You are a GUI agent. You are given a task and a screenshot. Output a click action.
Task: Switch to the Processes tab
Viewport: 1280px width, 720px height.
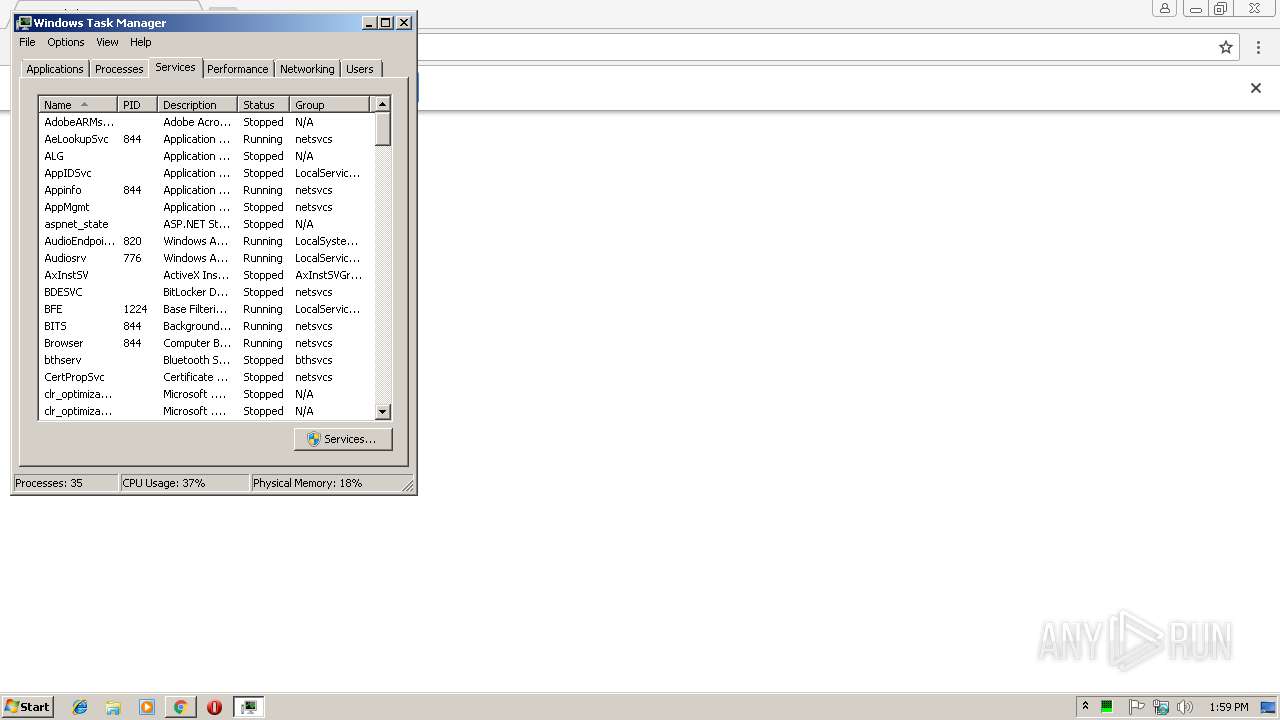pos(119,69)
